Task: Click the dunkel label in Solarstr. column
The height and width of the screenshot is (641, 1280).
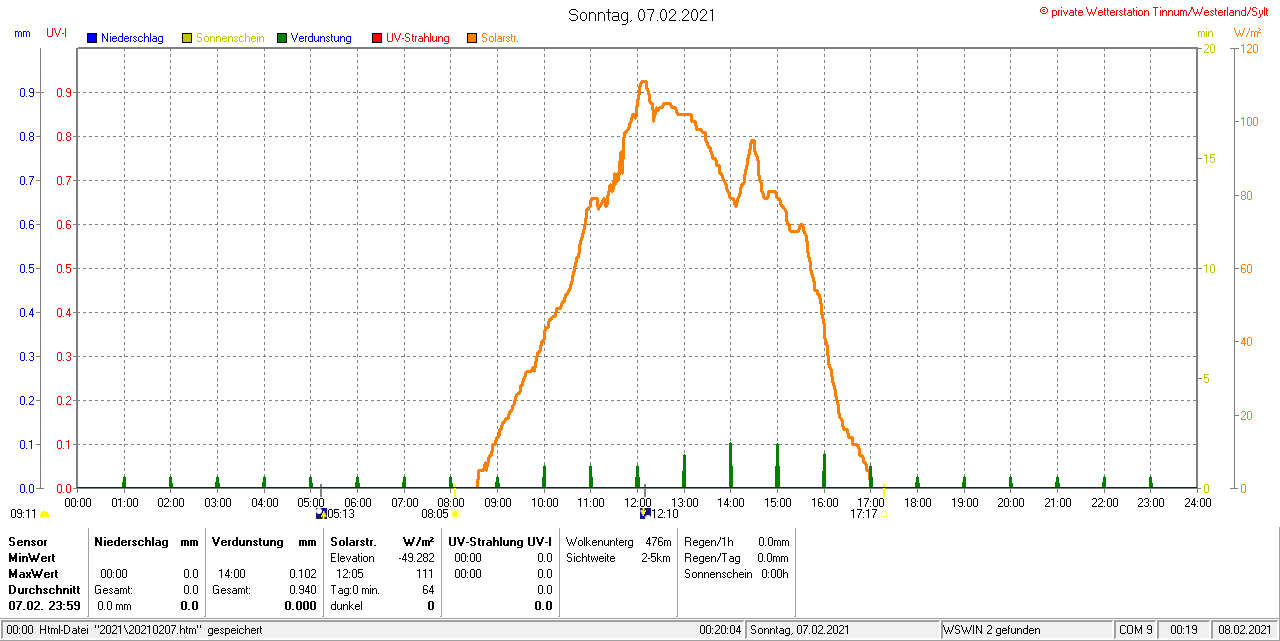Action: point(346,606)
